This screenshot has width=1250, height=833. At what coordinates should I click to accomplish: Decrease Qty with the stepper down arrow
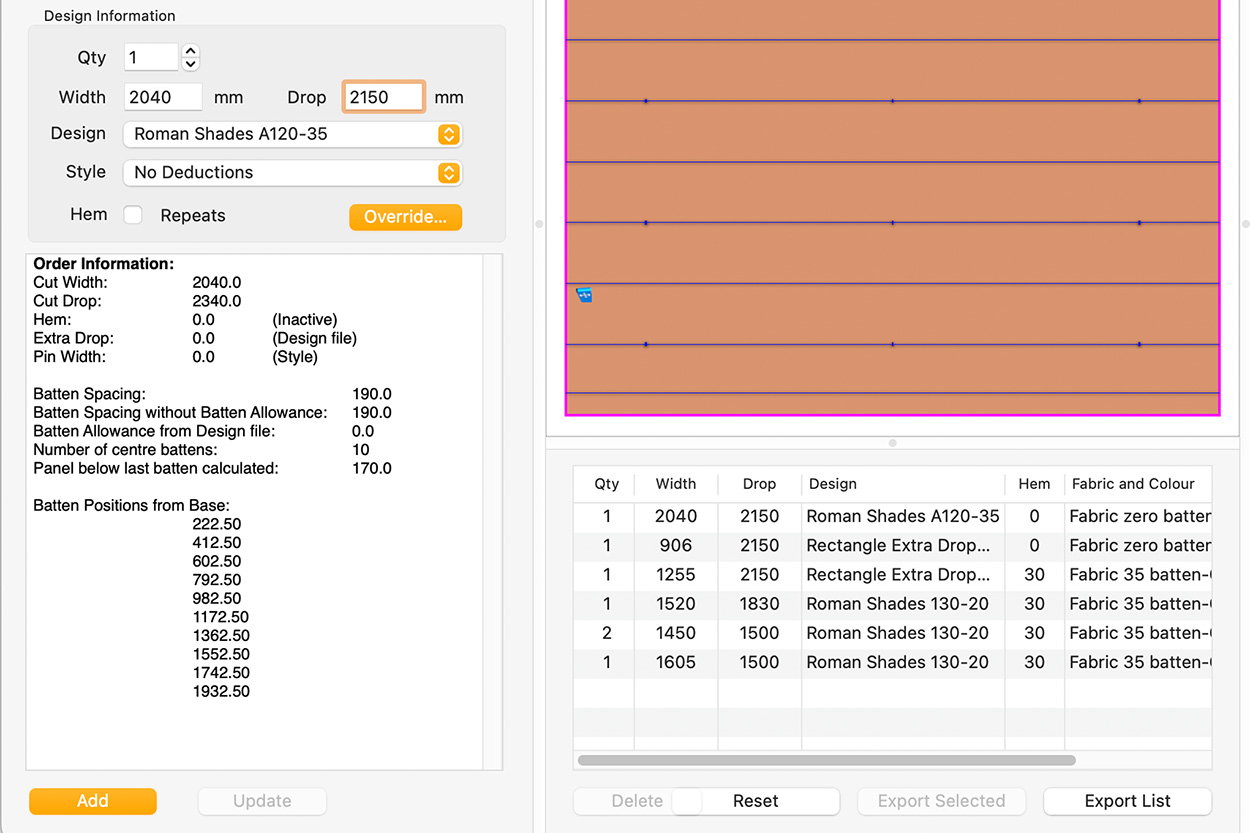click(x=191, y=64)
